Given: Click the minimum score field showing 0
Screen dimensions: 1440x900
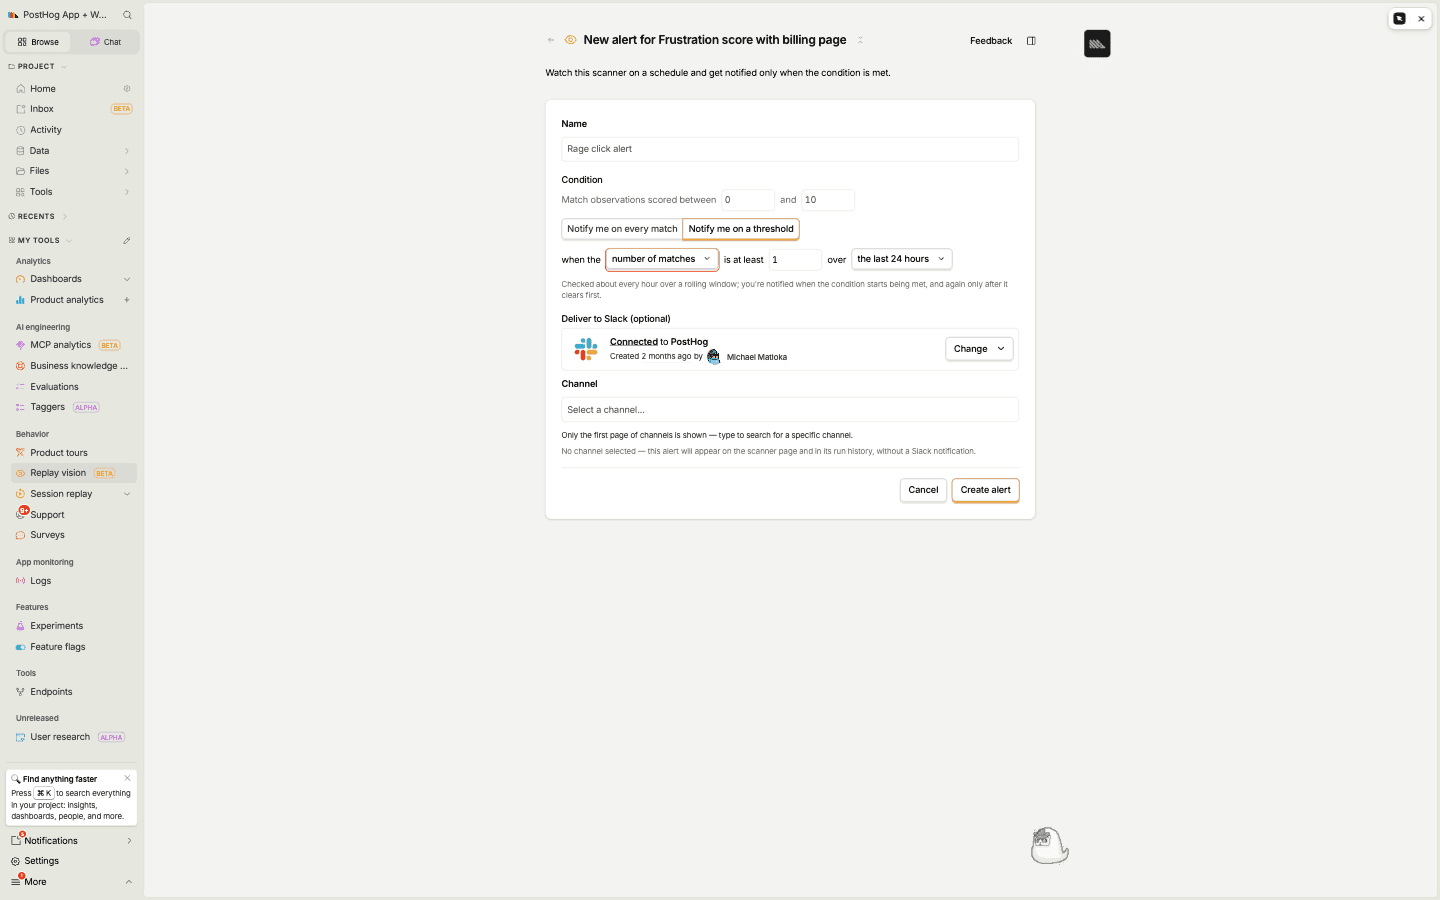Looking at the screenshot, I should point(748,200).
